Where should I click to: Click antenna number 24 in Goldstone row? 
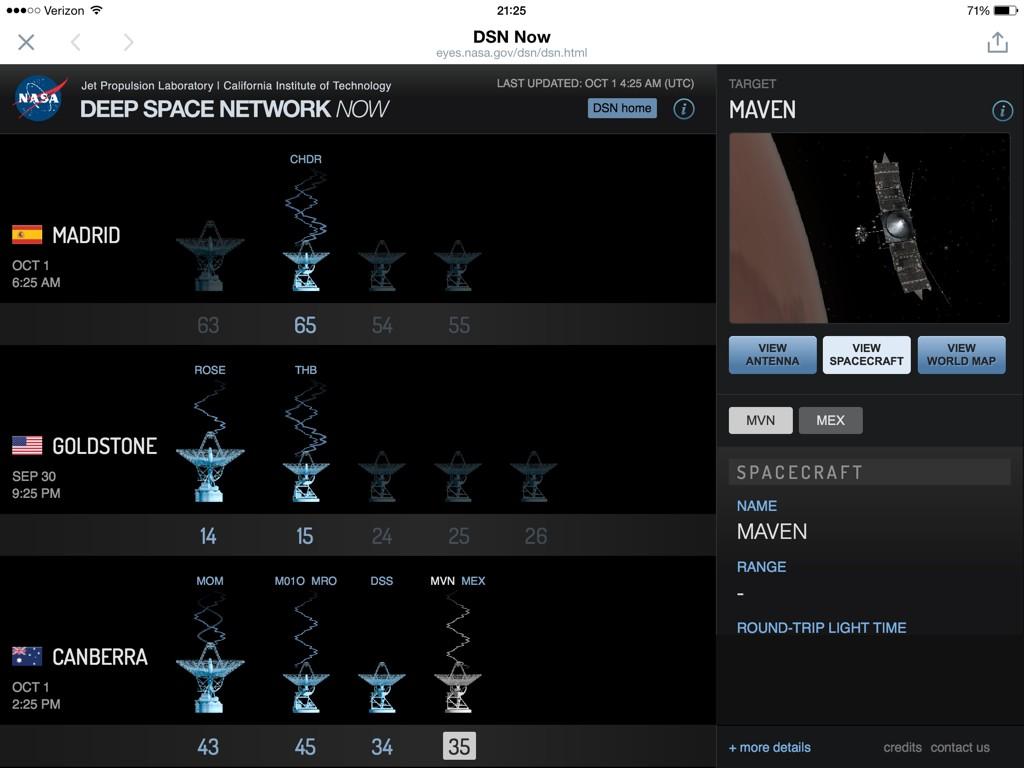[382, 536]
